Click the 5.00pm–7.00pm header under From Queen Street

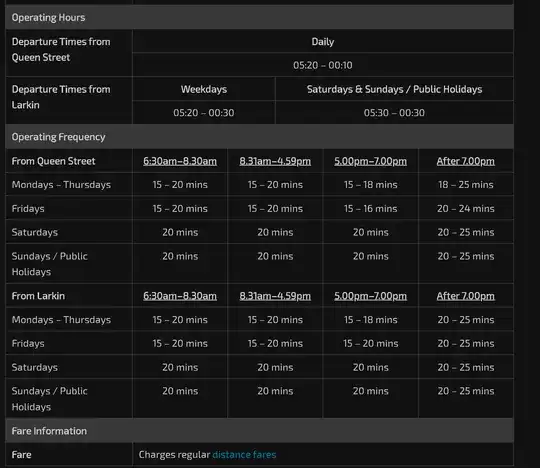point(371,161)
